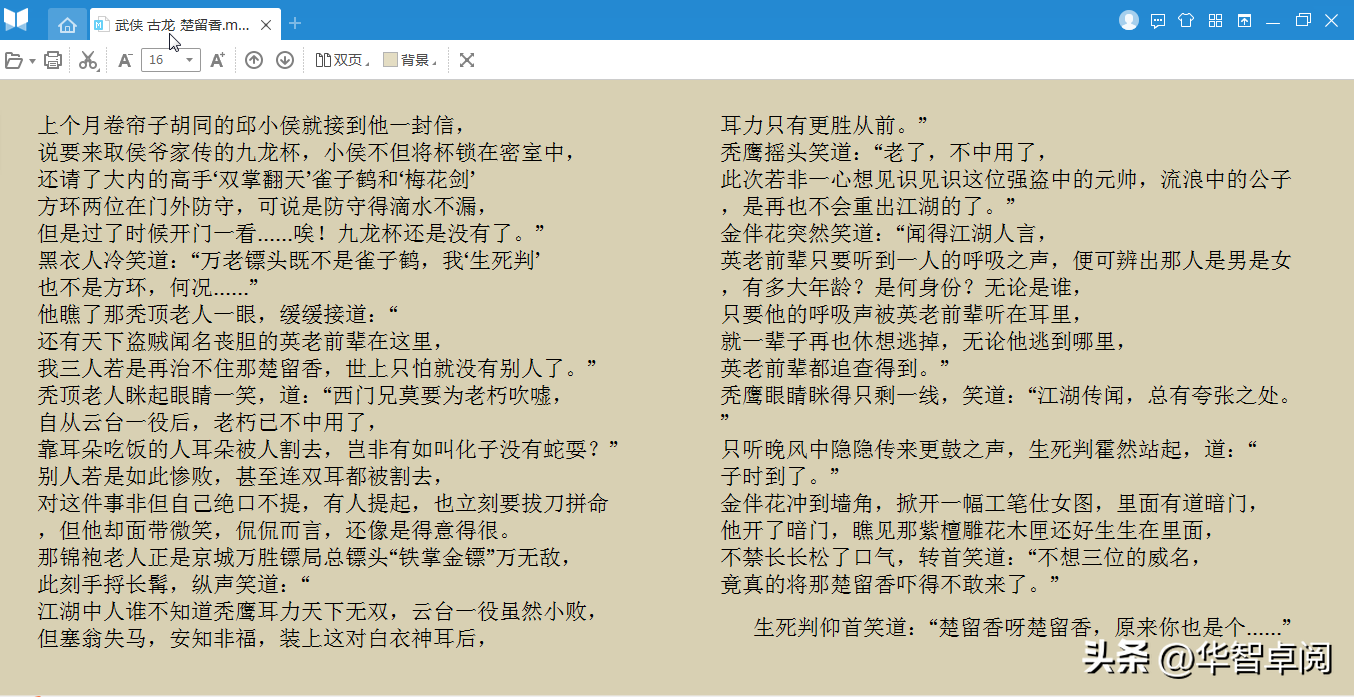Go to the Home tab
The height and width of the screenshot is (697, 1354).
coord(67,24)
